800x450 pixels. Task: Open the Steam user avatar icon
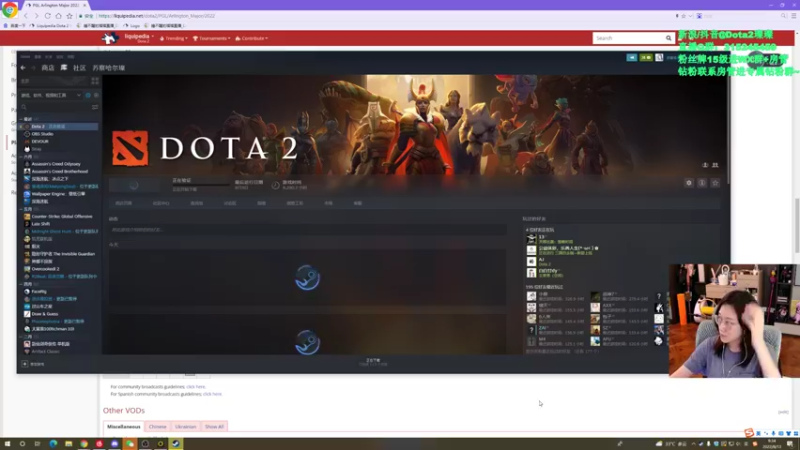[x=659, y=58]
